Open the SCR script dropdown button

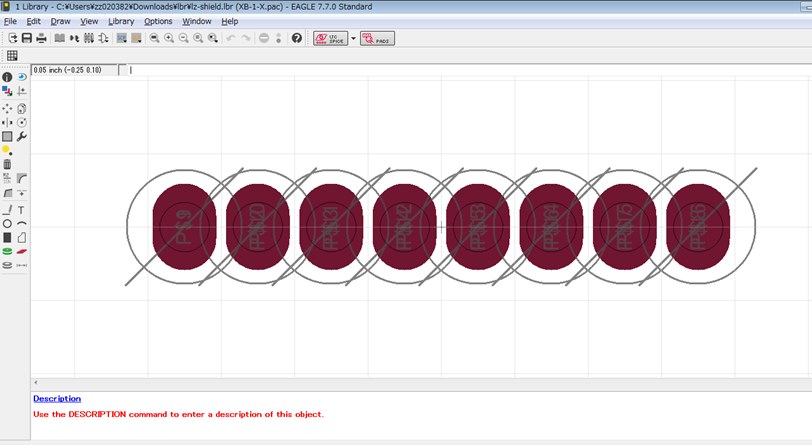tap(122, 38)
